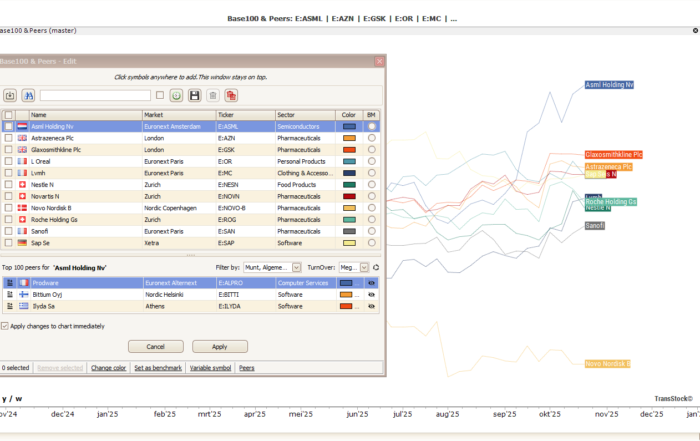This screenshot has height=441, width=700.
Task: Click the add-peer icon in the Prodware row
Action: pos(10,283)
